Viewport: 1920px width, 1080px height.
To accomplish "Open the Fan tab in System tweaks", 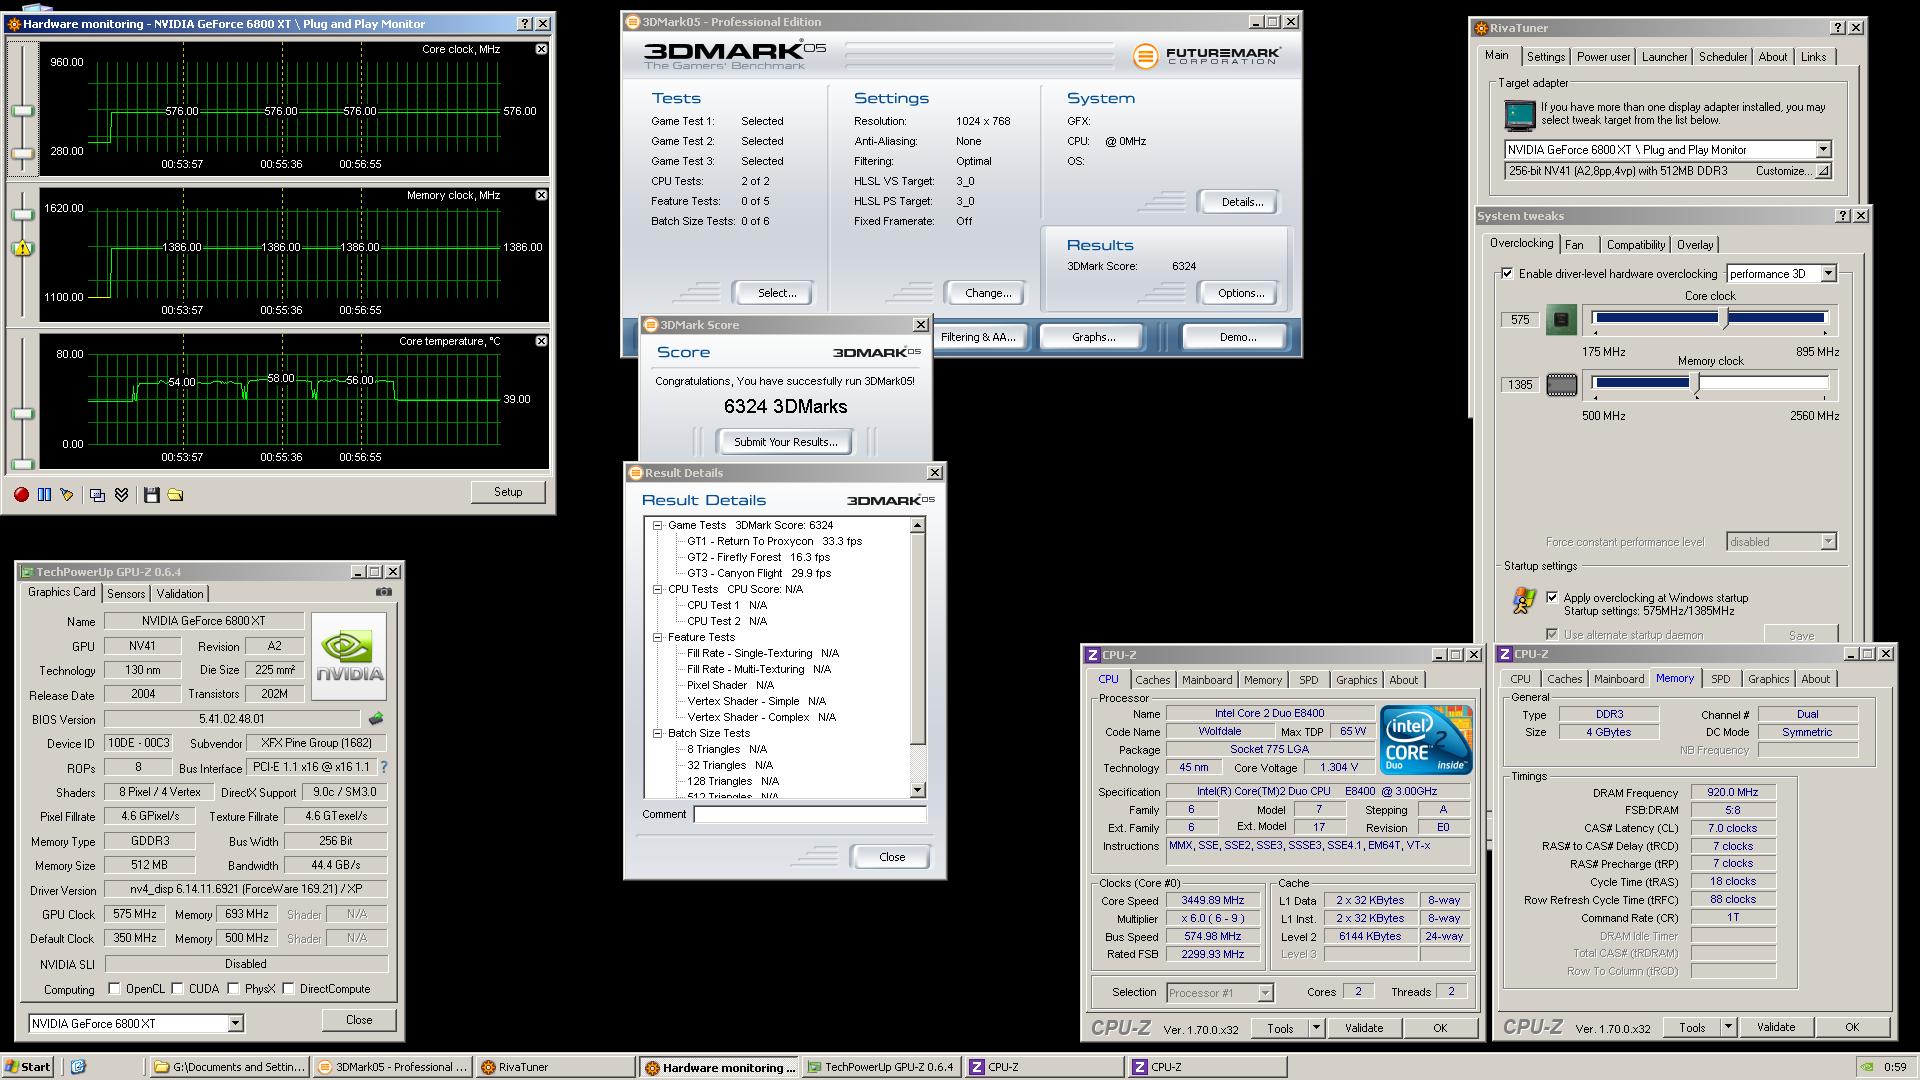I will pos(1574,245).
